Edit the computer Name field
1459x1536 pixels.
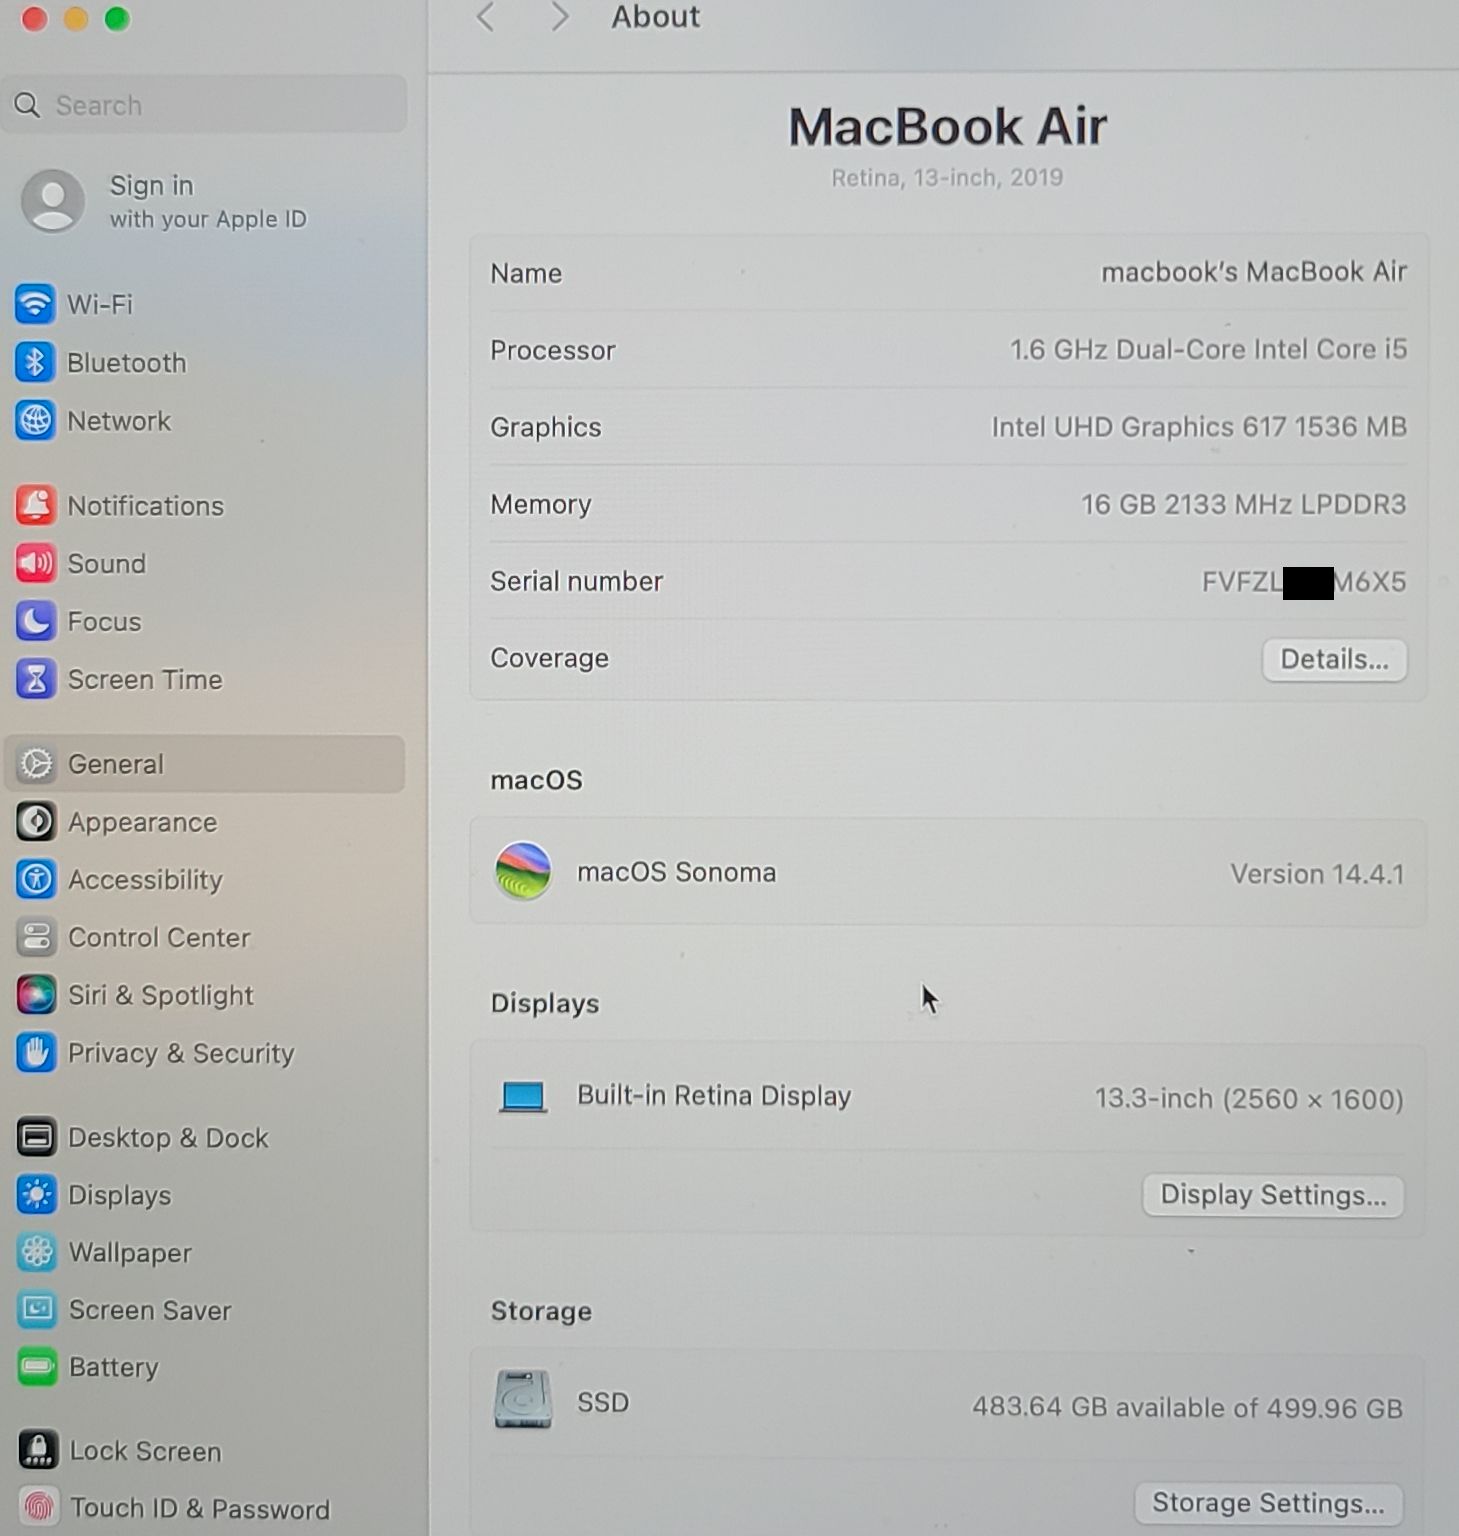[1253, 272]
